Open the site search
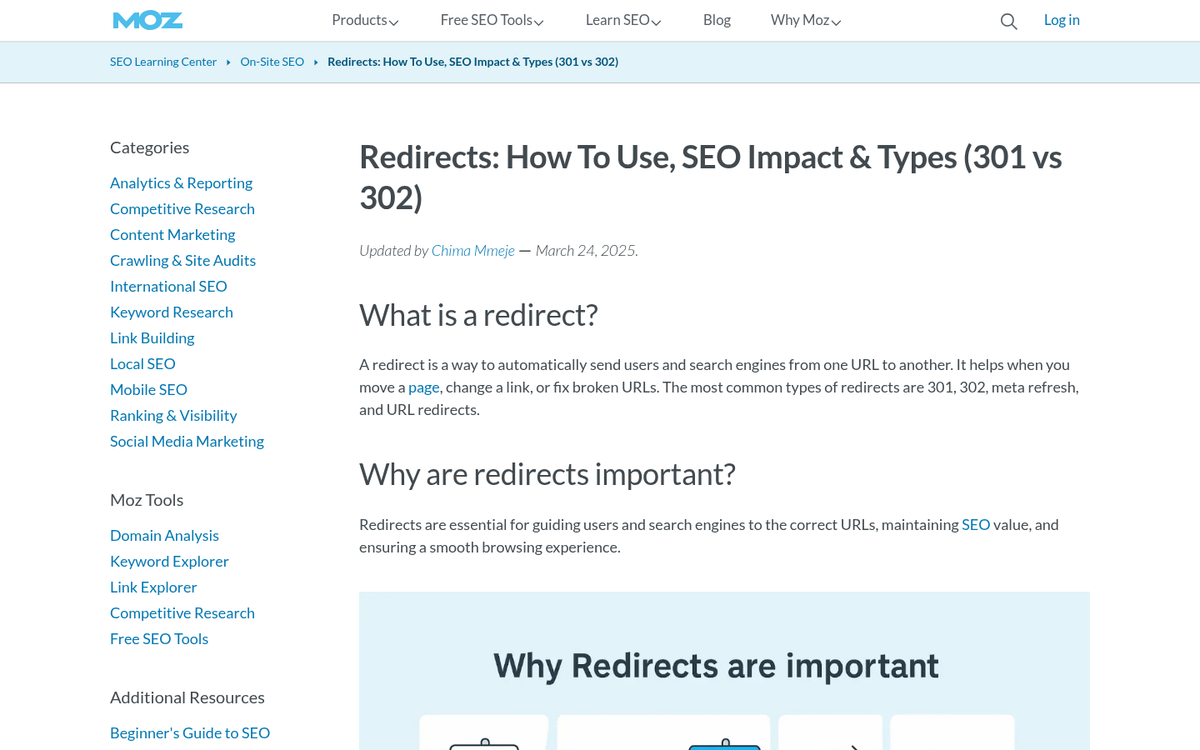The height and width of the screenshot is (750, 1200). click(1008, 20)
